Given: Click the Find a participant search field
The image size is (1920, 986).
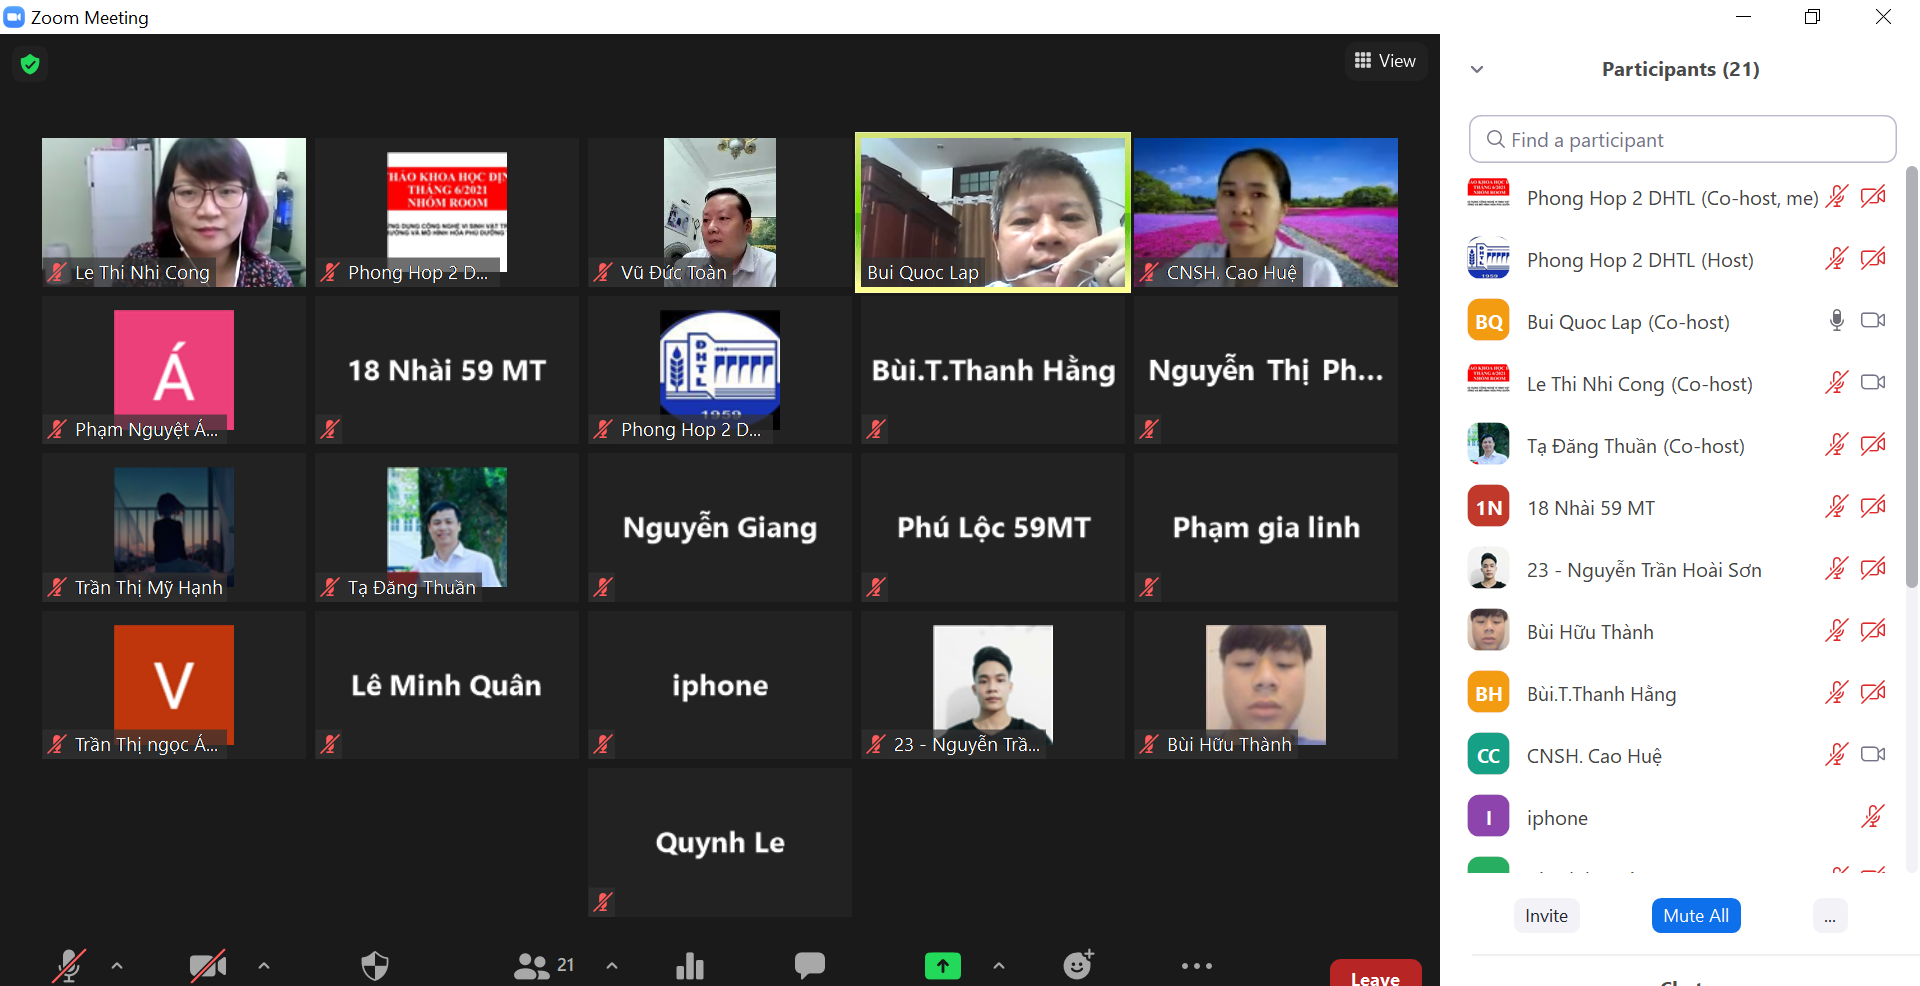Looking at the screenshot, I should point(1682,140).
